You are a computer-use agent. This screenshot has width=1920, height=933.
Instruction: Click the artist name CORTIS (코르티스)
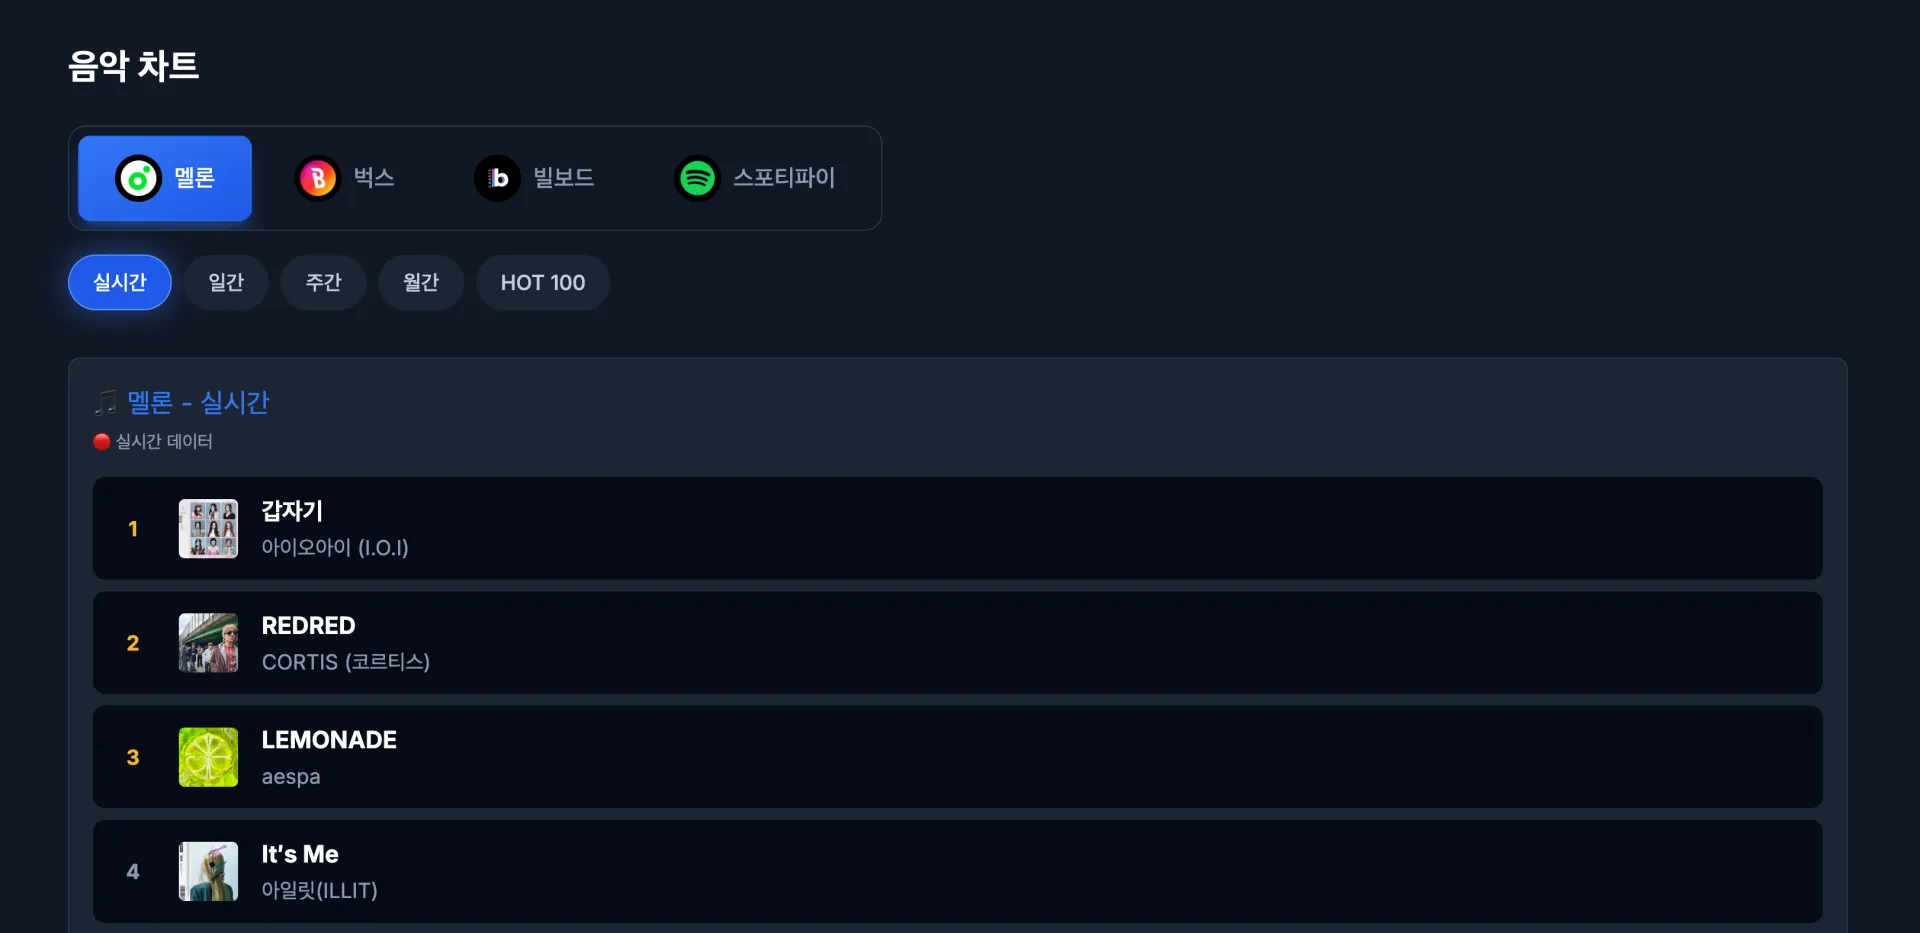(346, 662)
